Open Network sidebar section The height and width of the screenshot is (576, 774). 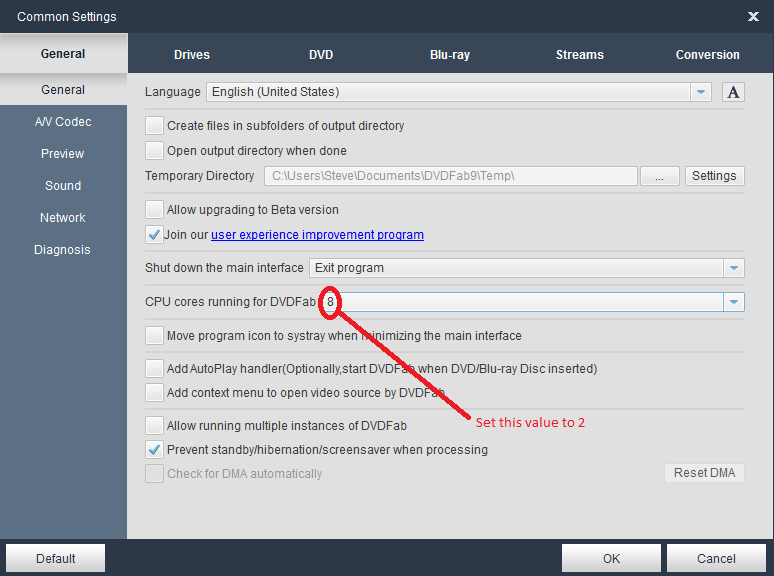(63, 218)
